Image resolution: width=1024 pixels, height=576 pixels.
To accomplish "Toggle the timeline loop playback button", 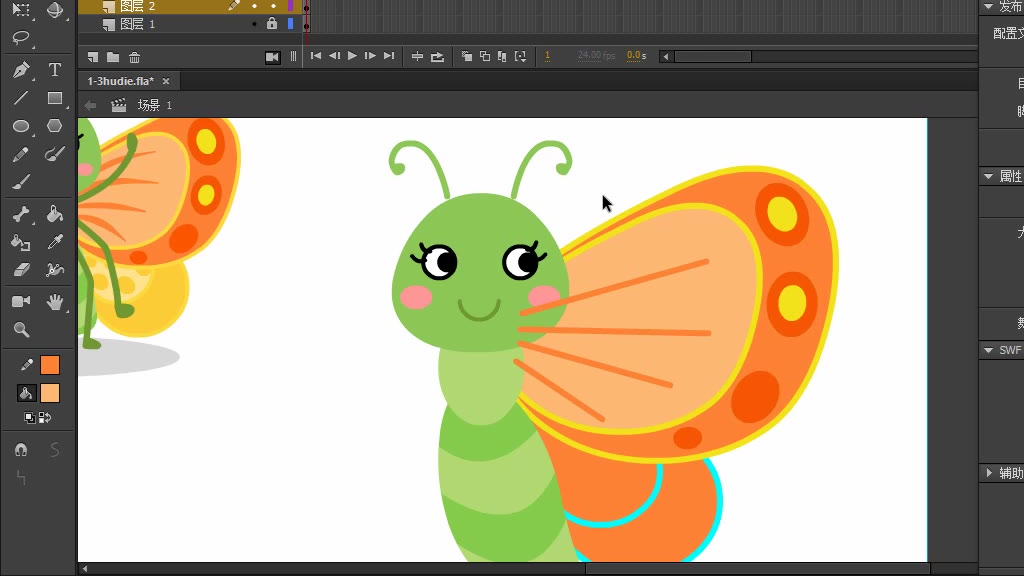I will [x=437, y=57].
